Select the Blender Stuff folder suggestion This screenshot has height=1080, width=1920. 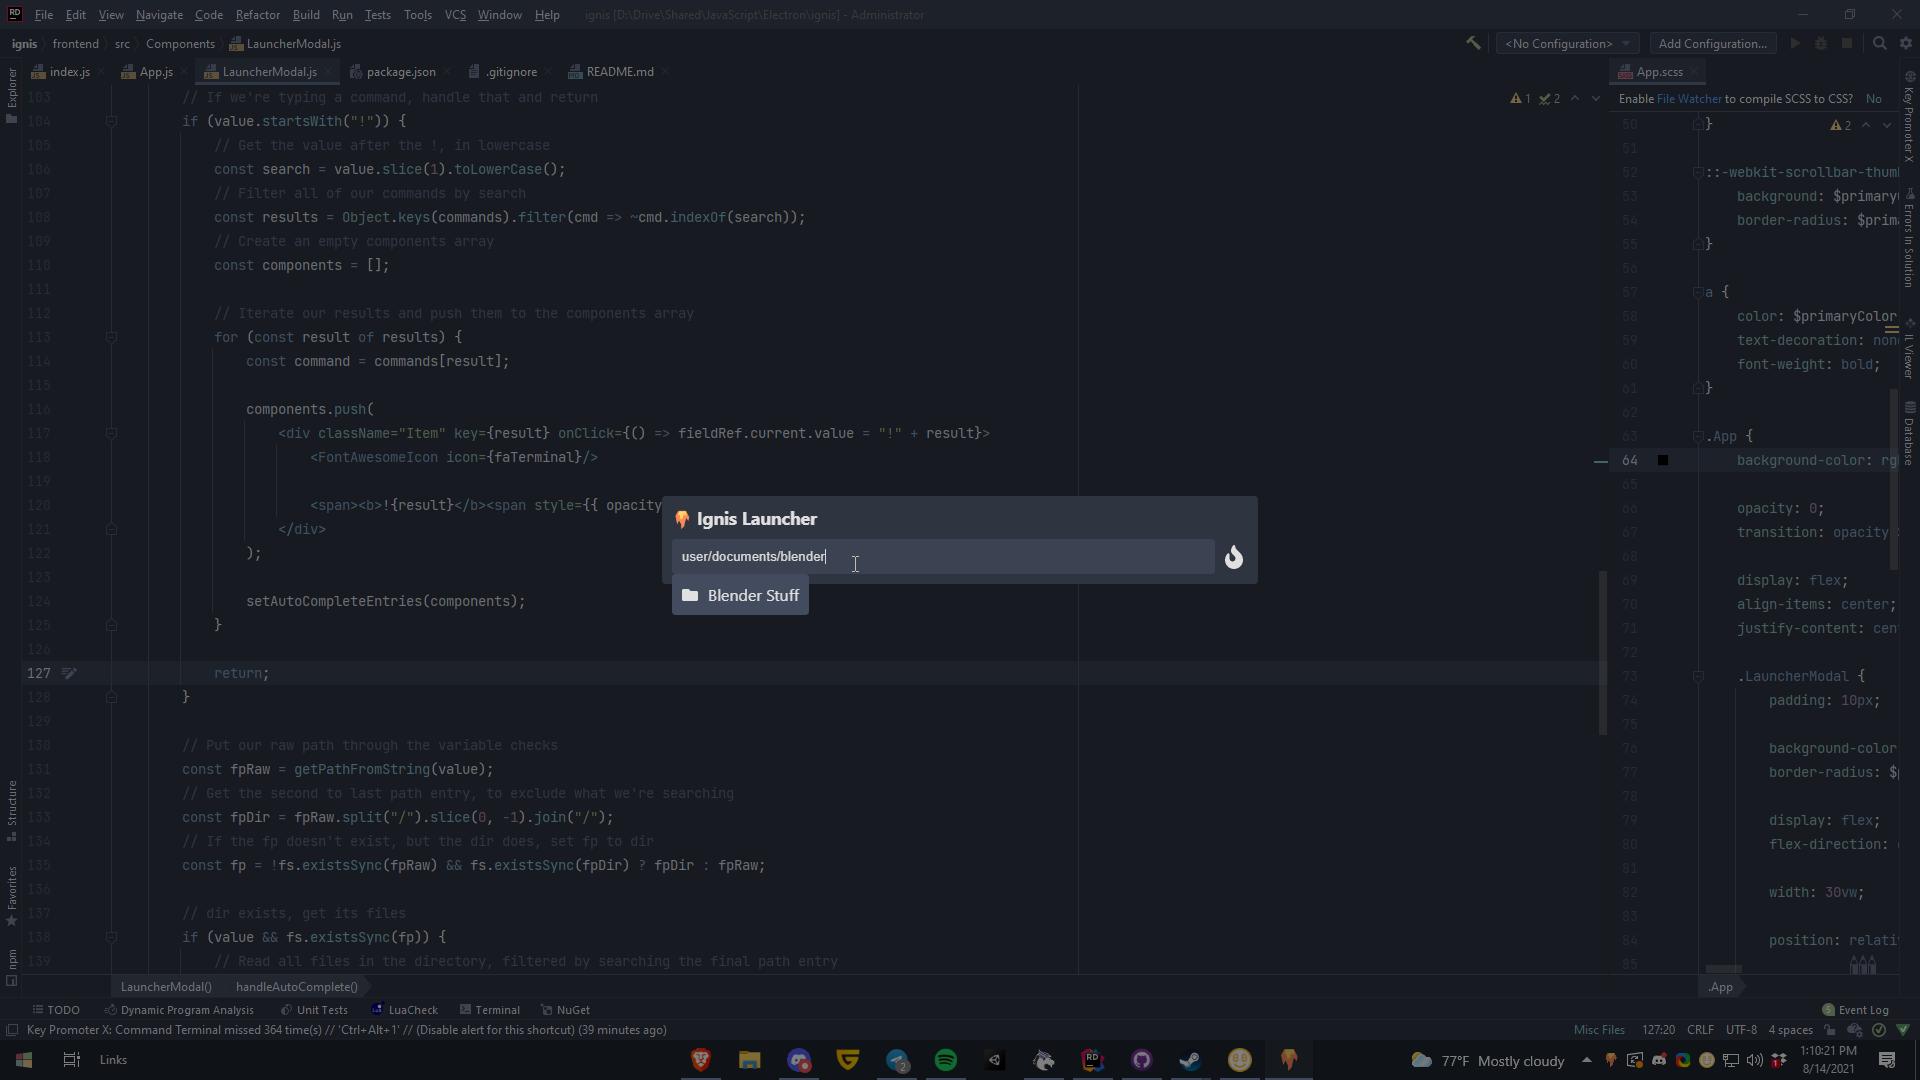click(740, 596)
